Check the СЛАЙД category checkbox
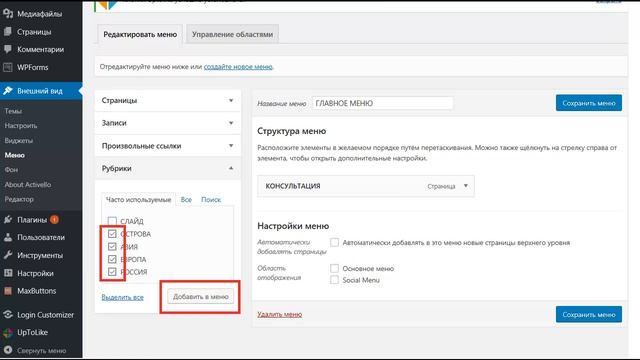The image size is (640, 360). (x=112, y=221)
